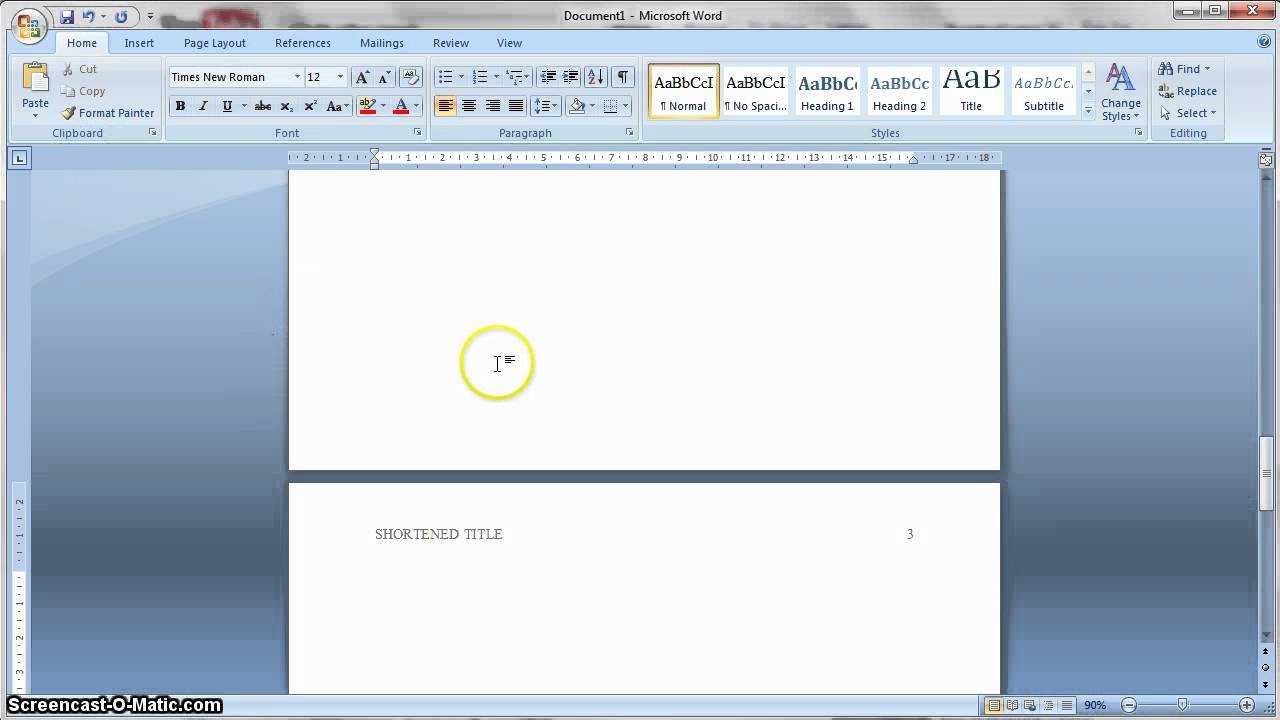The image size is (1280, 720).
Task: Toggle italic formatting
Action: click(x=202, y=106)
